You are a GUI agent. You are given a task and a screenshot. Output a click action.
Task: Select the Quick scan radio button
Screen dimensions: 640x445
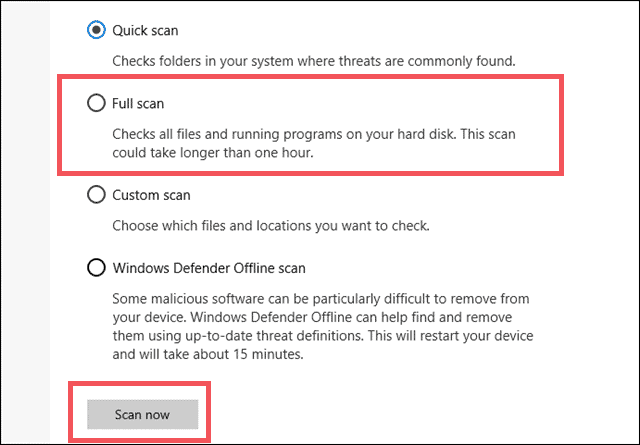tap(96, 30)
